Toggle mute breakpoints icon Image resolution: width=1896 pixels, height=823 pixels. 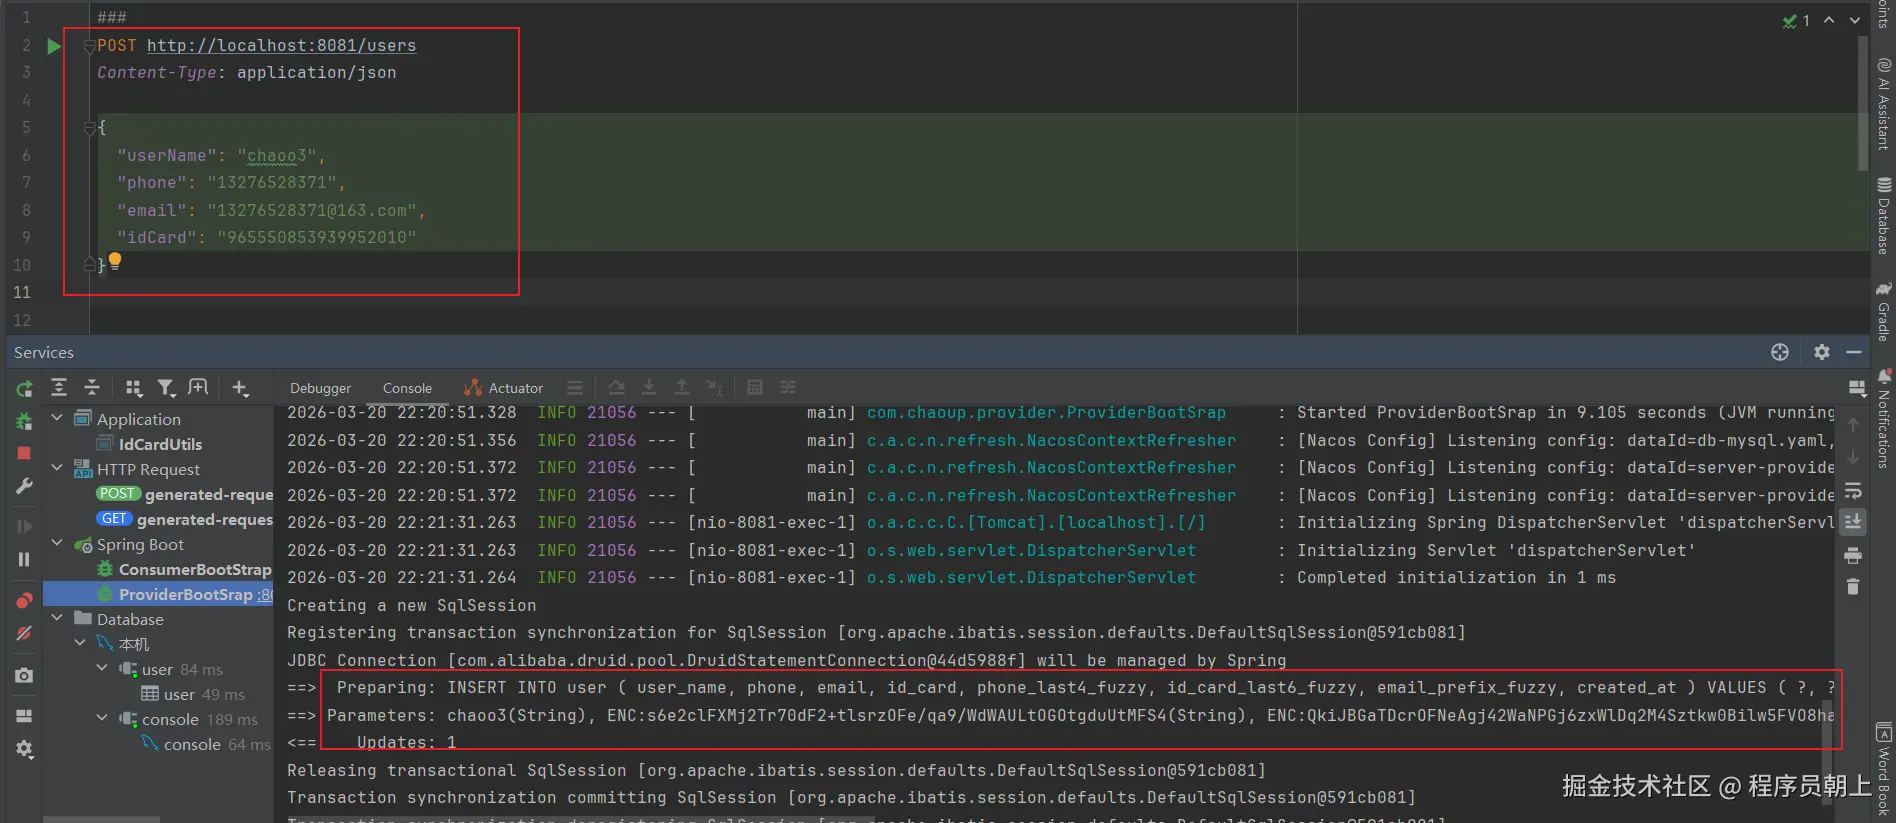[x=24, y=633]
